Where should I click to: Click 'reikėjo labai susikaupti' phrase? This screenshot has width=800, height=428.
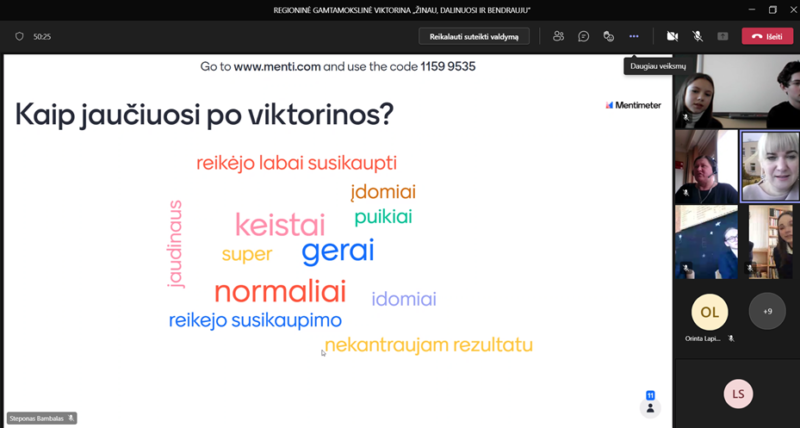(x=296, y=163)
